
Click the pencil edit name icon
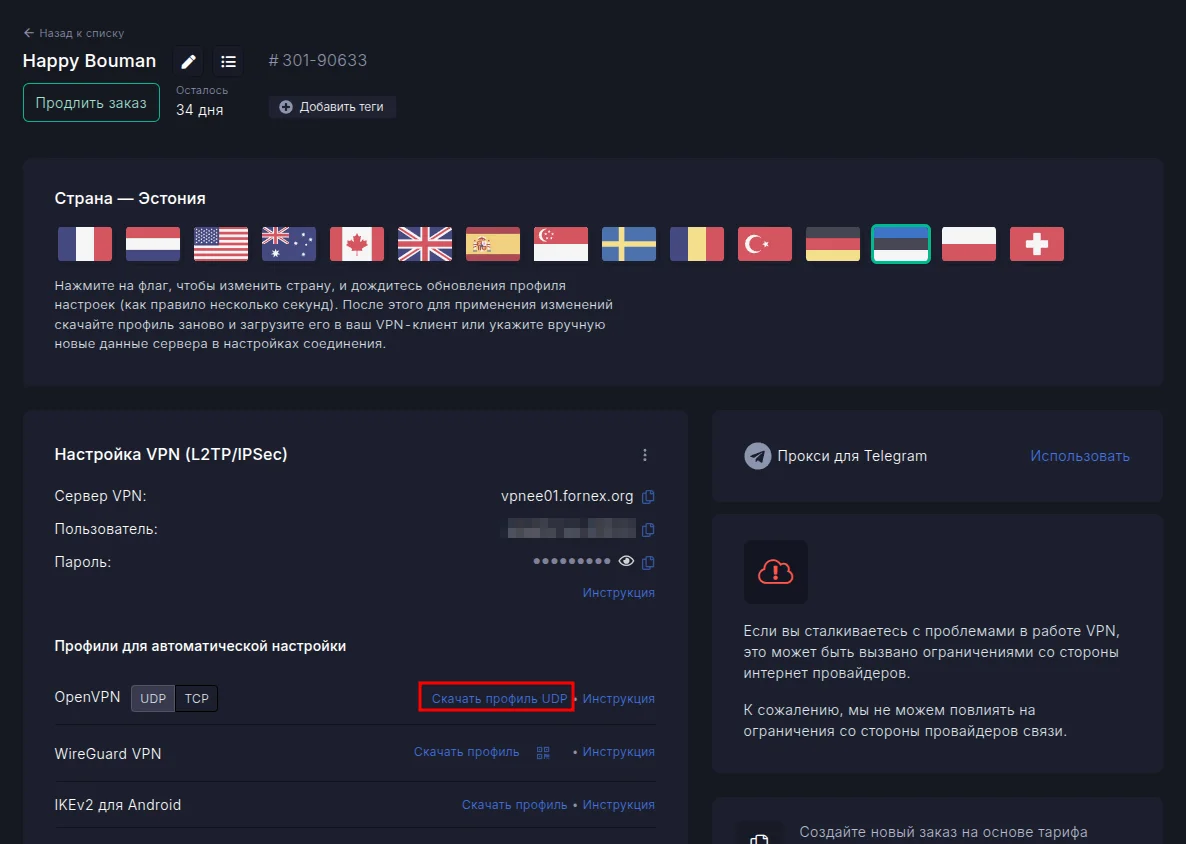click(188, 62)
